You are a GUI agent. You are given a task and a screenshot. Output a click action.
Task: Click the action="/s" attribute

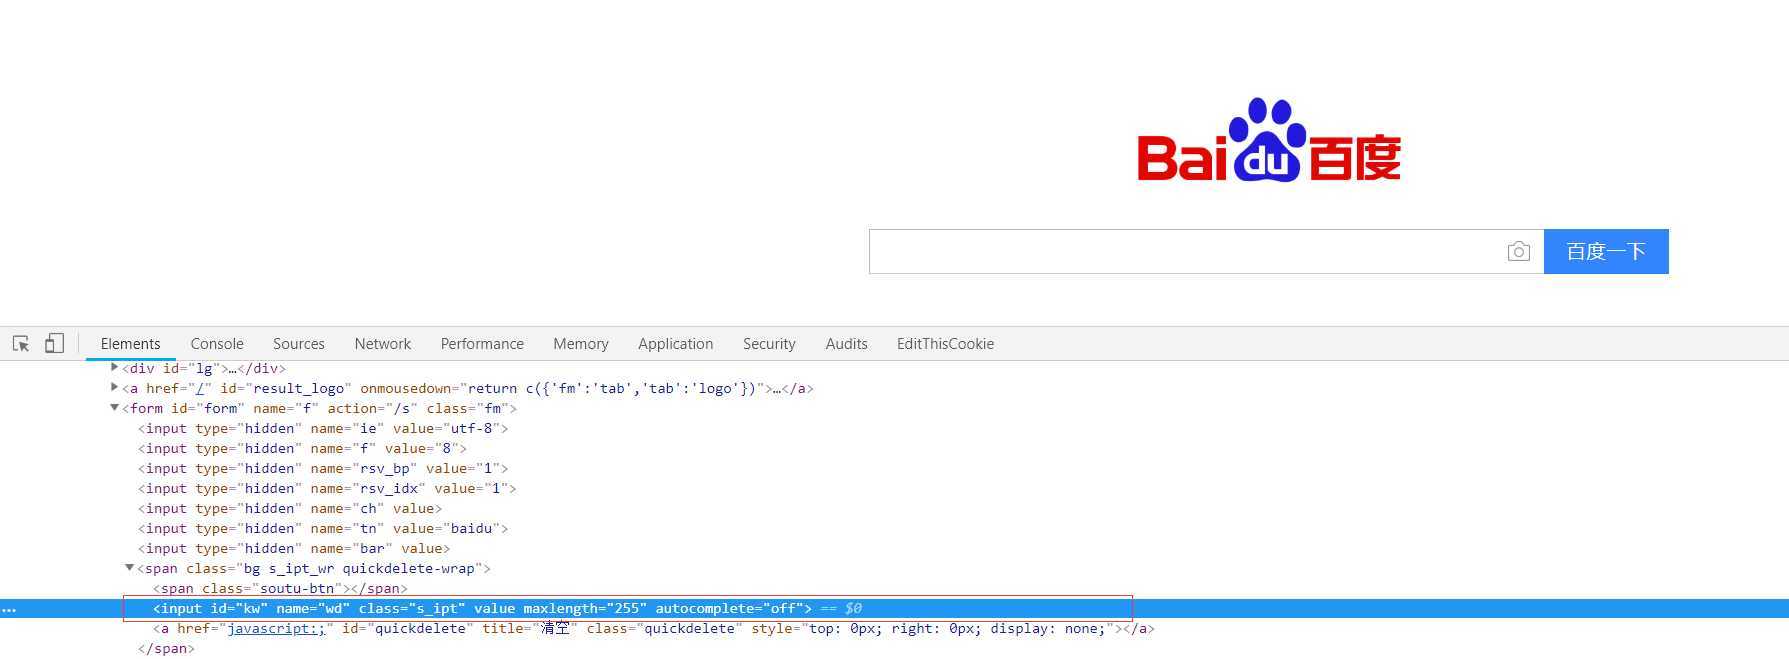pyautogui.click(x=373, y=408)
